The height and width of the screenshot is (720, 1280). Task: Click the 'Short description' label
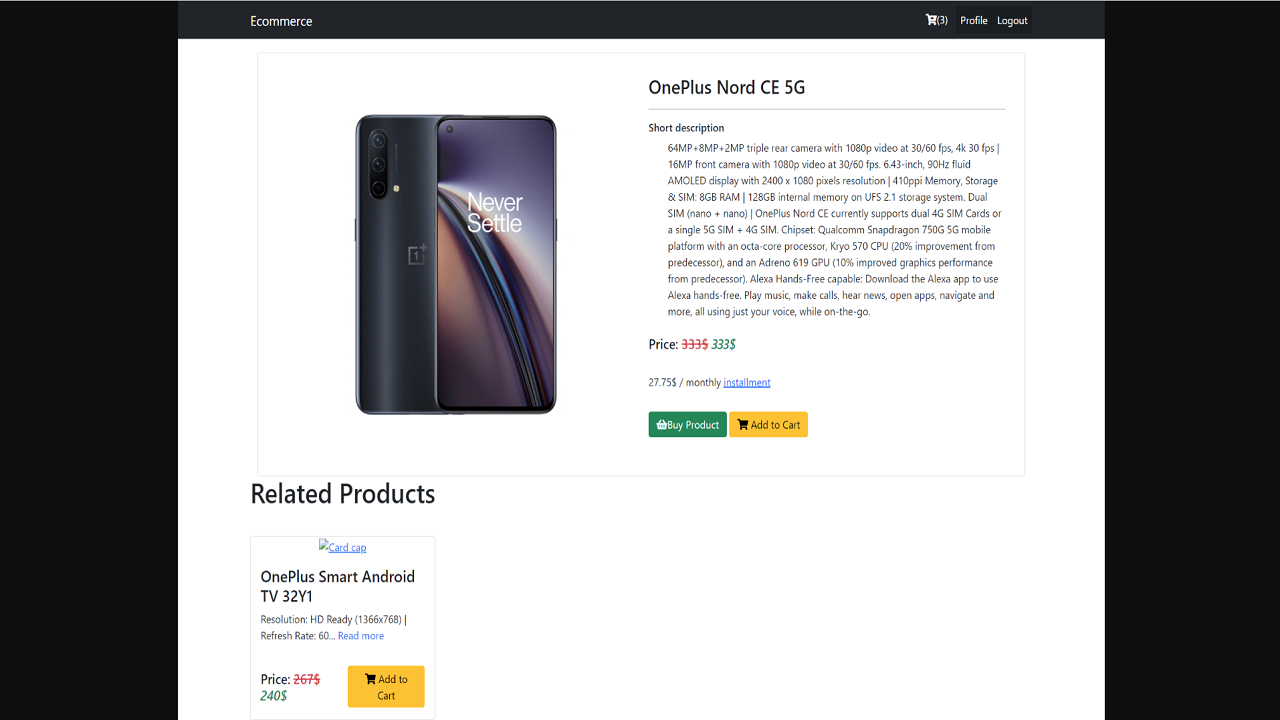pos(686,128)
